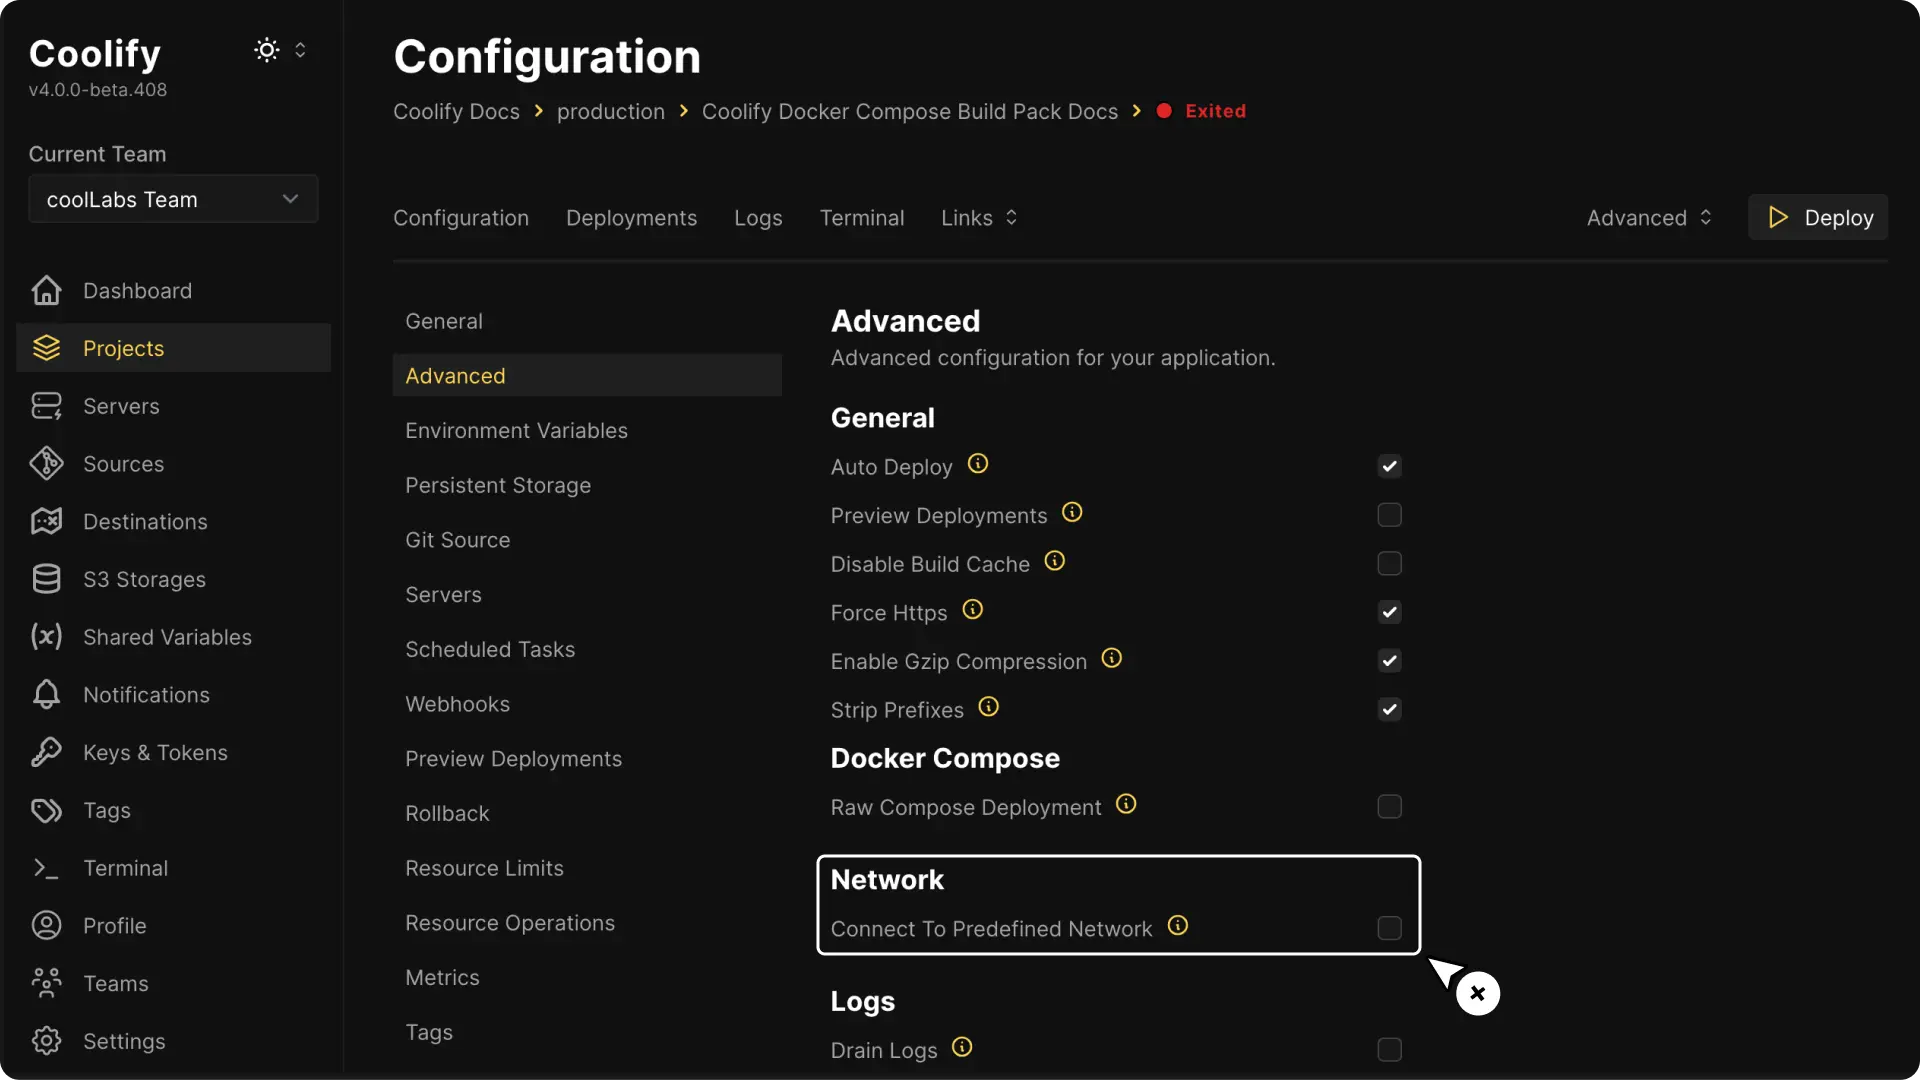Image resolution: width=1920 pixels, height=1080 pixels.
Task: Expand the Advanced menu near Deploy
Action: [x=1648, y=218]
